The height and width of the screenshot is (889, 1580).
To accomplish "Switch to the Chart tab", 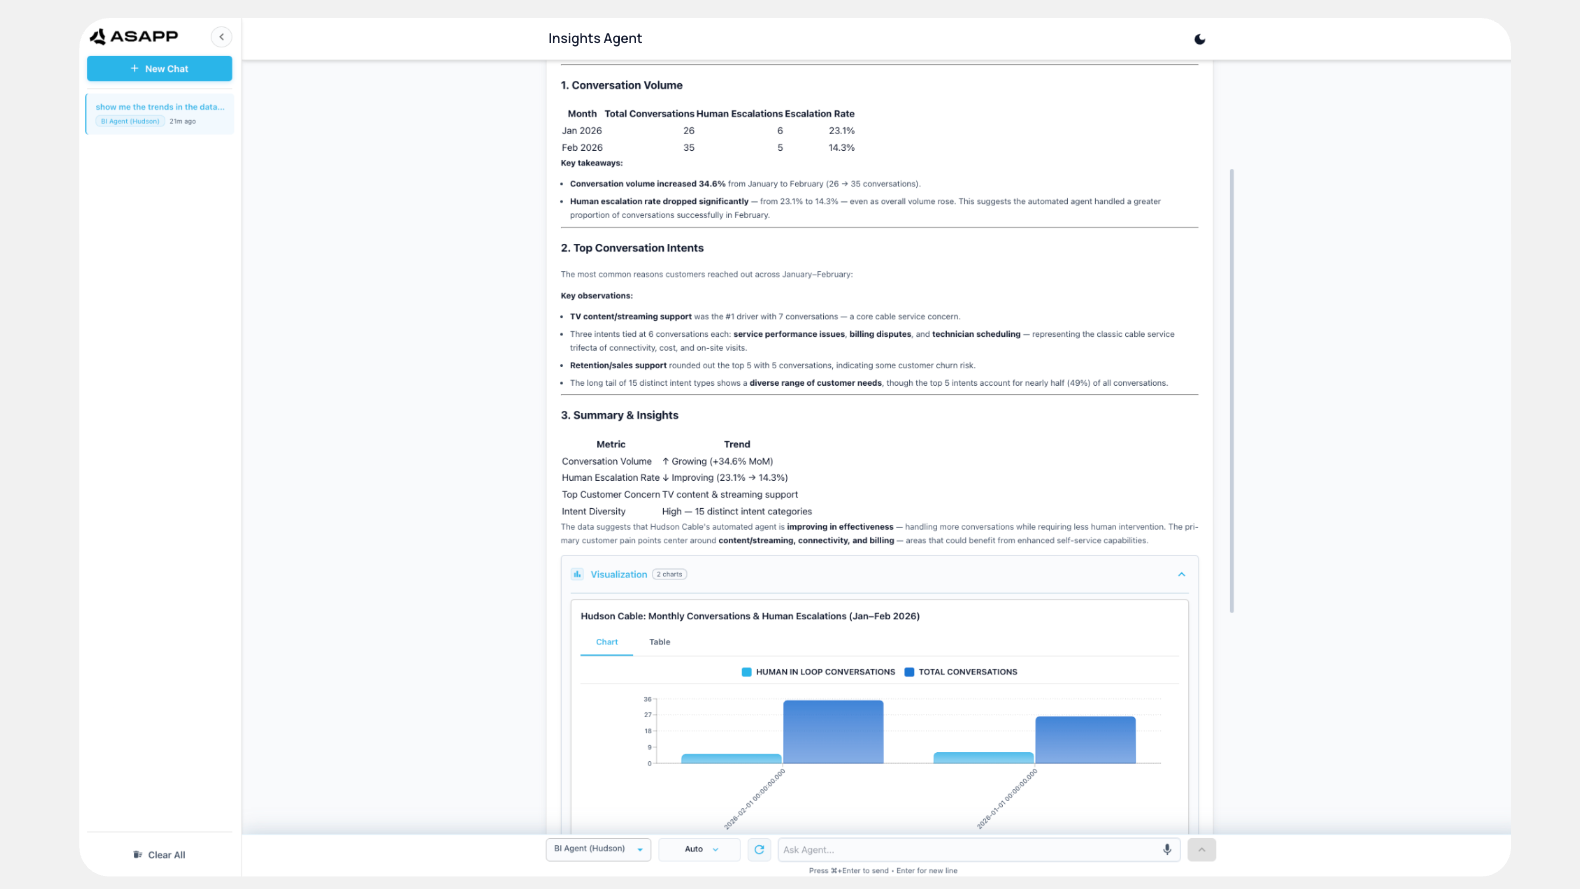I will [607, 642].
